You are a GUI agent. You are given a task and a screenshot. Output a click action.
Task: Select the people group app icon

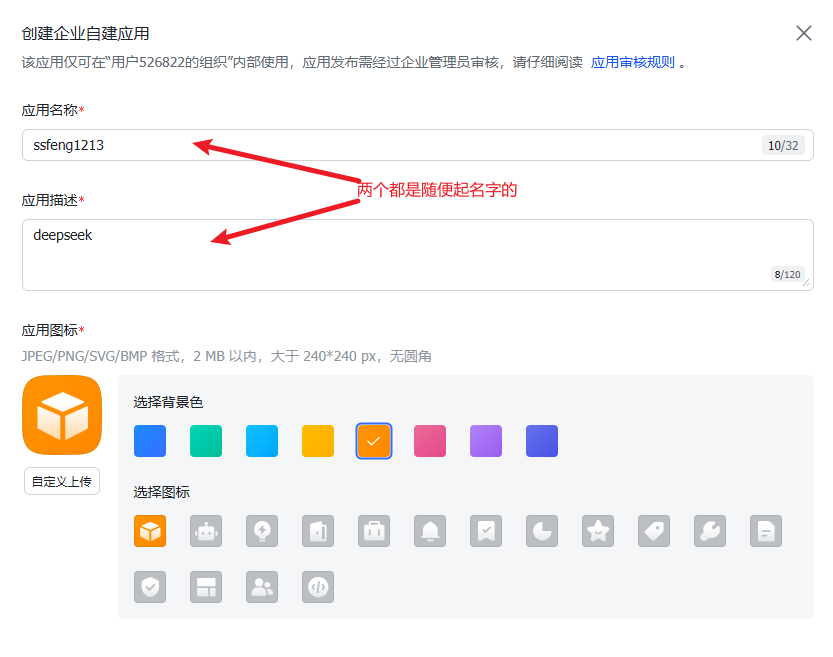pyautogui.click(x=262, y=587)
